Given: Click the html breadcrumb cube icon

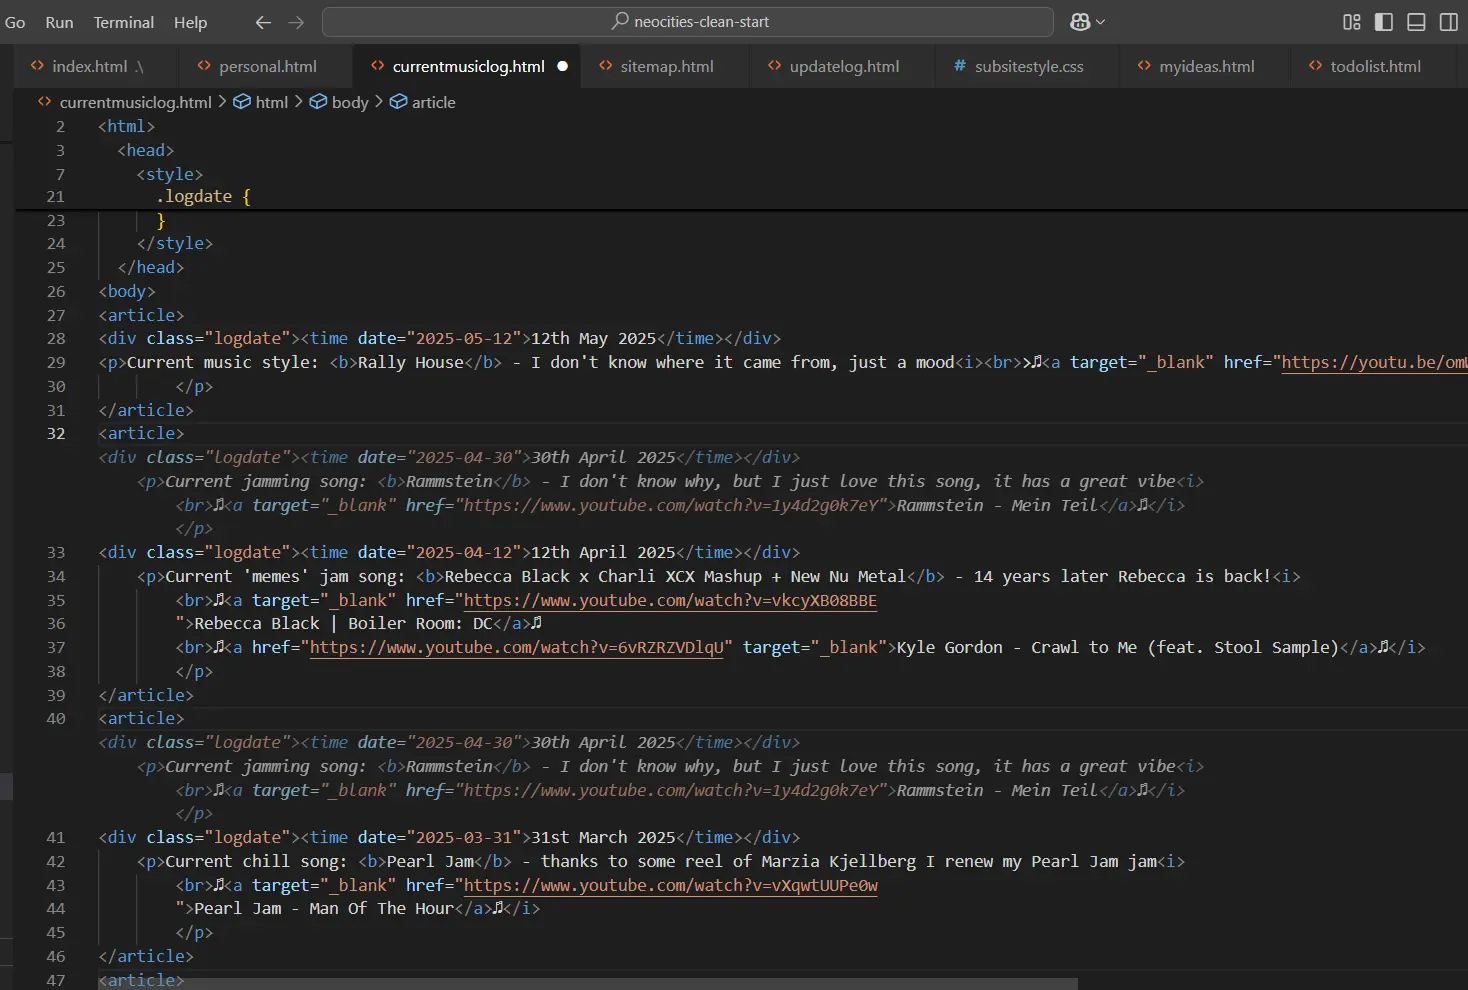Looking at the screenshot, I should click(x=242, y=102).
